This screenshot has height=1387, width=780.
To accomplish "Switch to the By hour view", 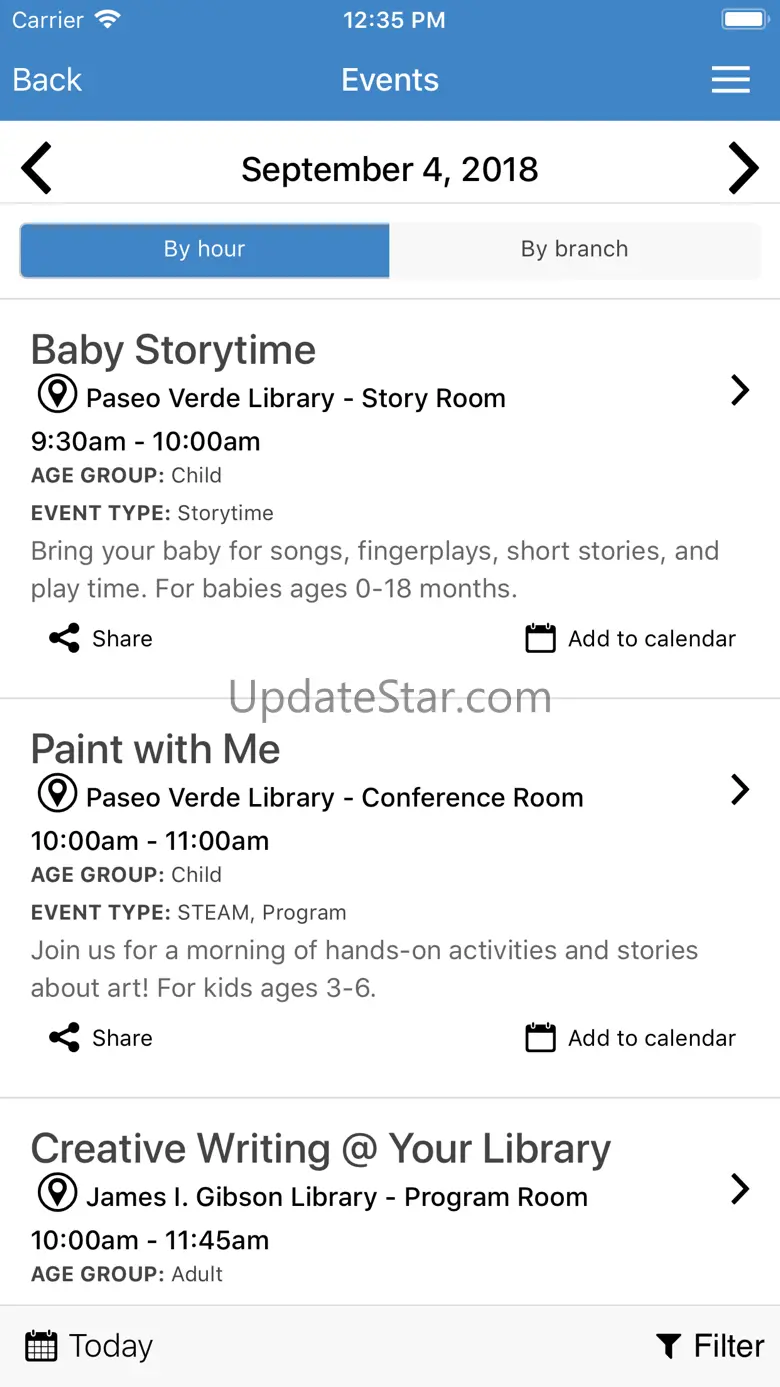I will tap(205, 250).
